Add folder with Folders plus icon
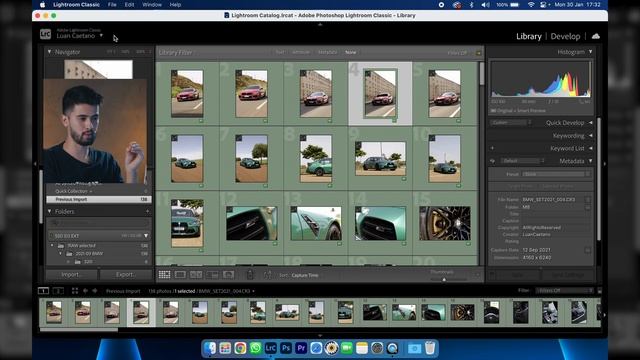Image resolution: width=640 pixels, height=360 pixels. pyautogui.click(x=147, y=211)
